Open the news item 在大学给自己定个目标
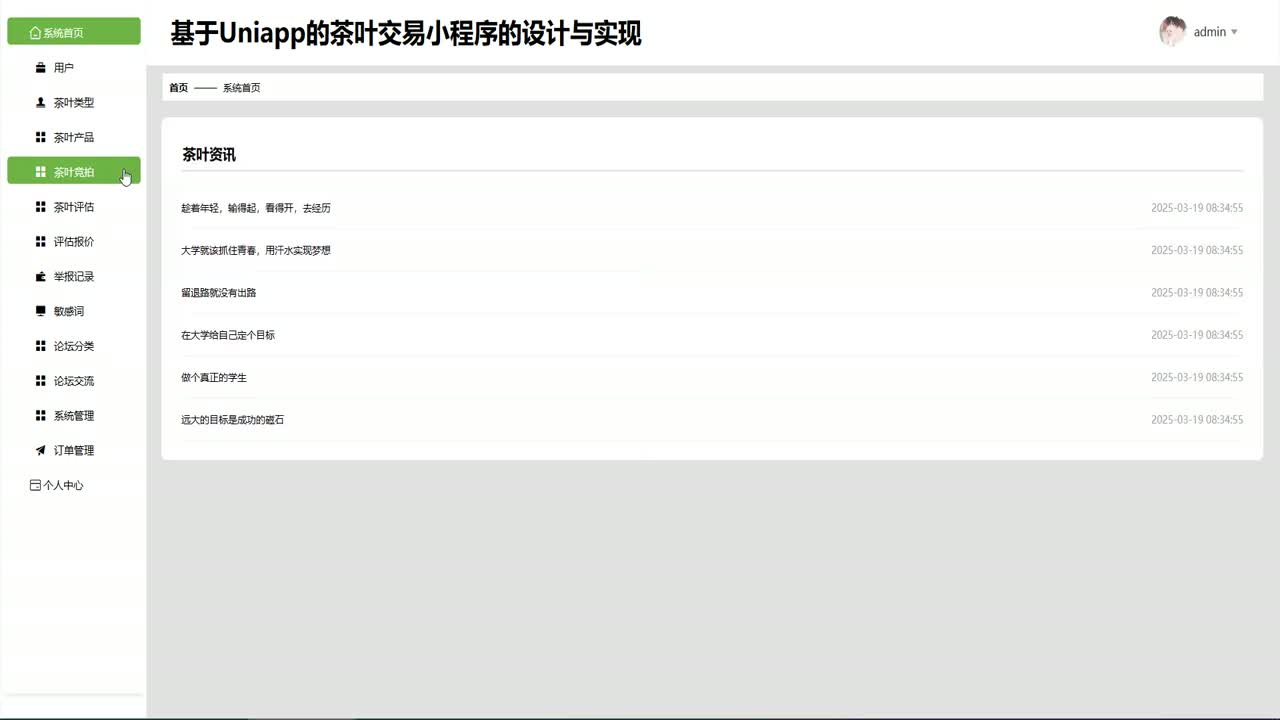 point(228,335)
